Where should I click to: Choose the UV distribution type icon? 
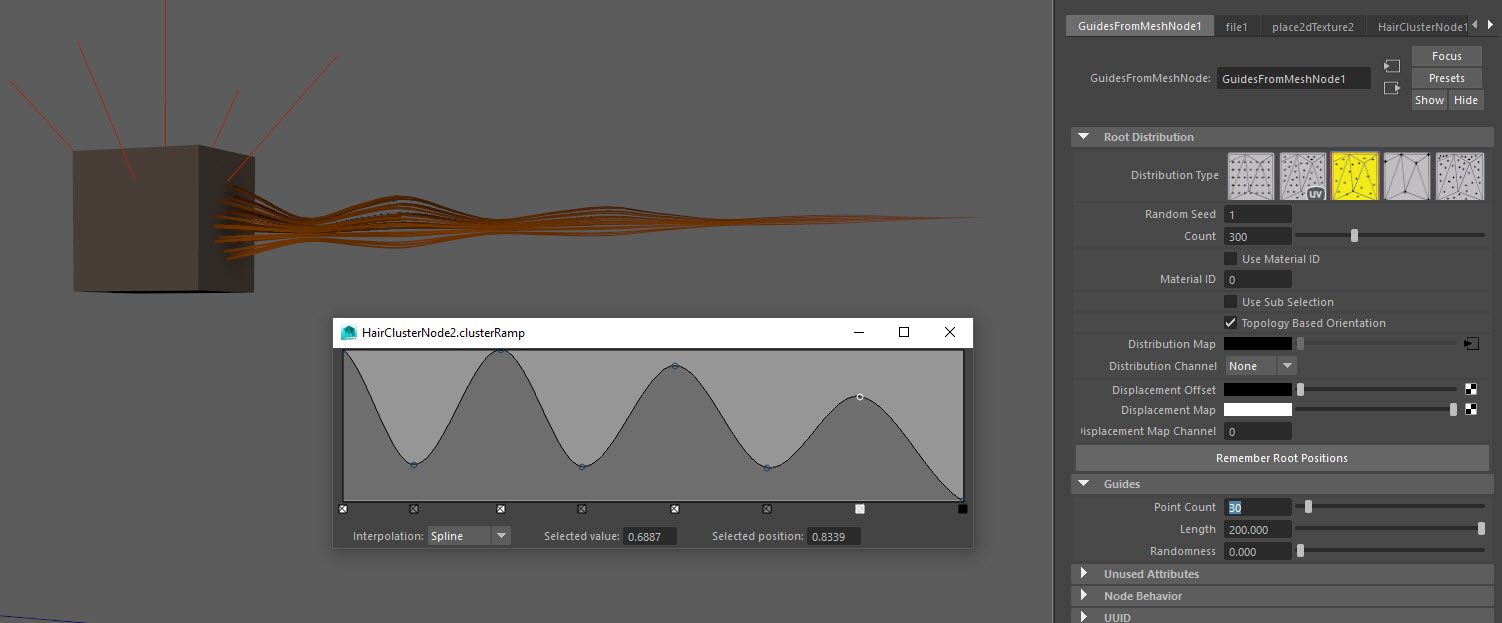1303,176
